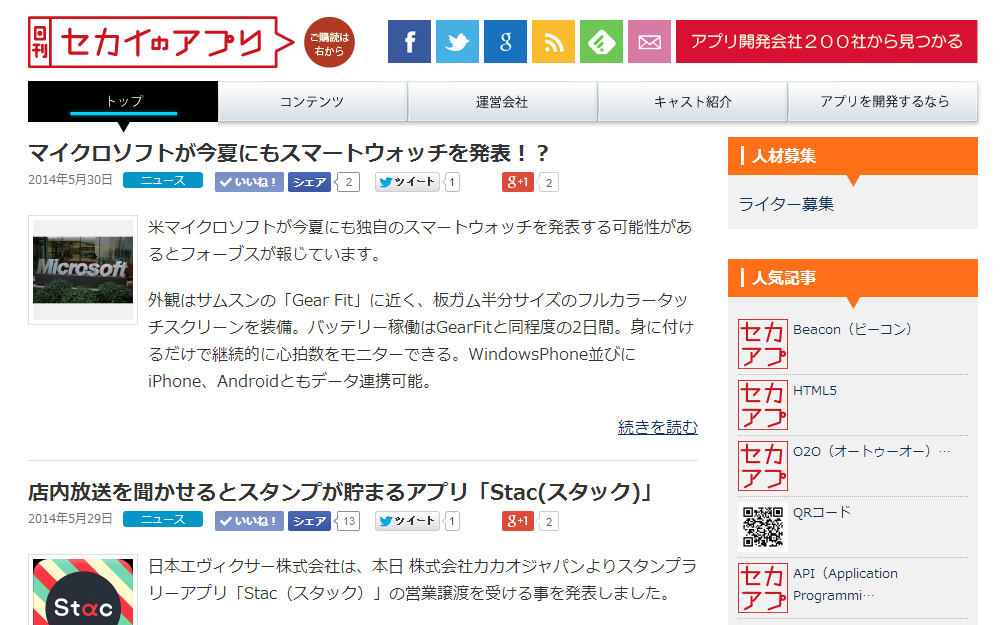The height and width of the screenshot is (625, 1004).
Task: Open the ライター募集 link
Action: coord(786,204)
